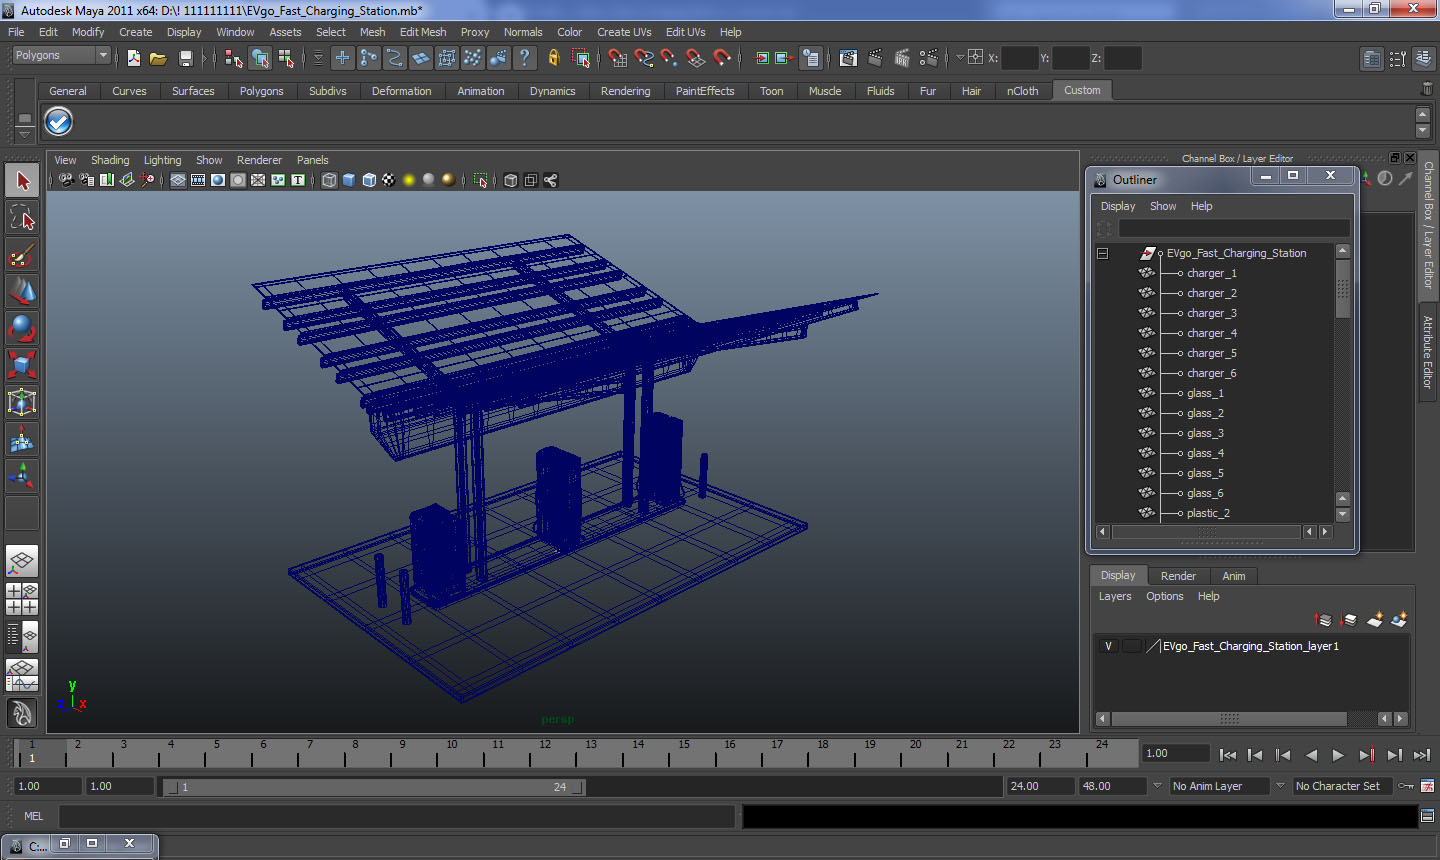Switch to the Rendering shelf tab

tap(625, 91)
